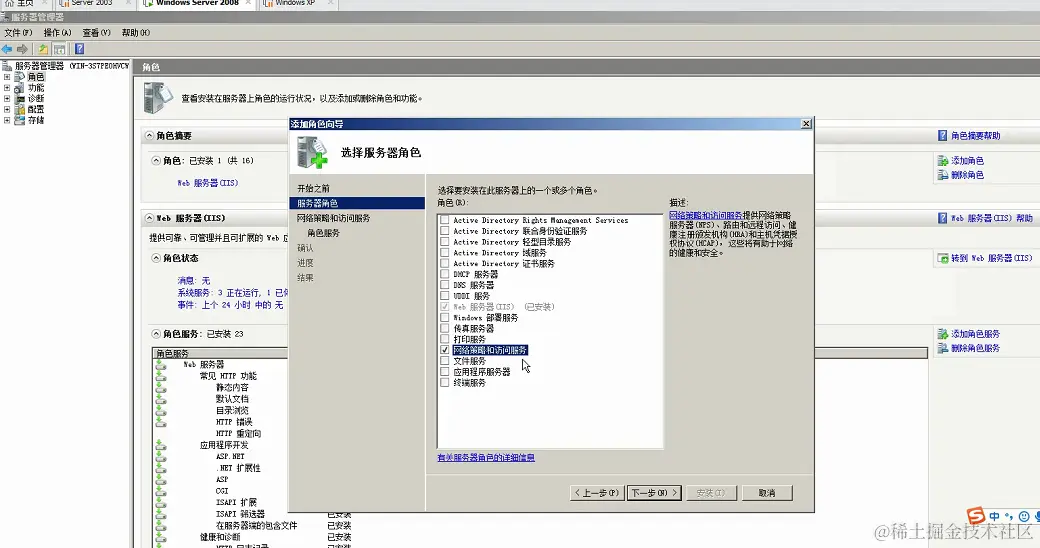Check Active Directory 轻型目录服务 role
The height and width of the screenshot is (548, 1040).
point(444,242)
